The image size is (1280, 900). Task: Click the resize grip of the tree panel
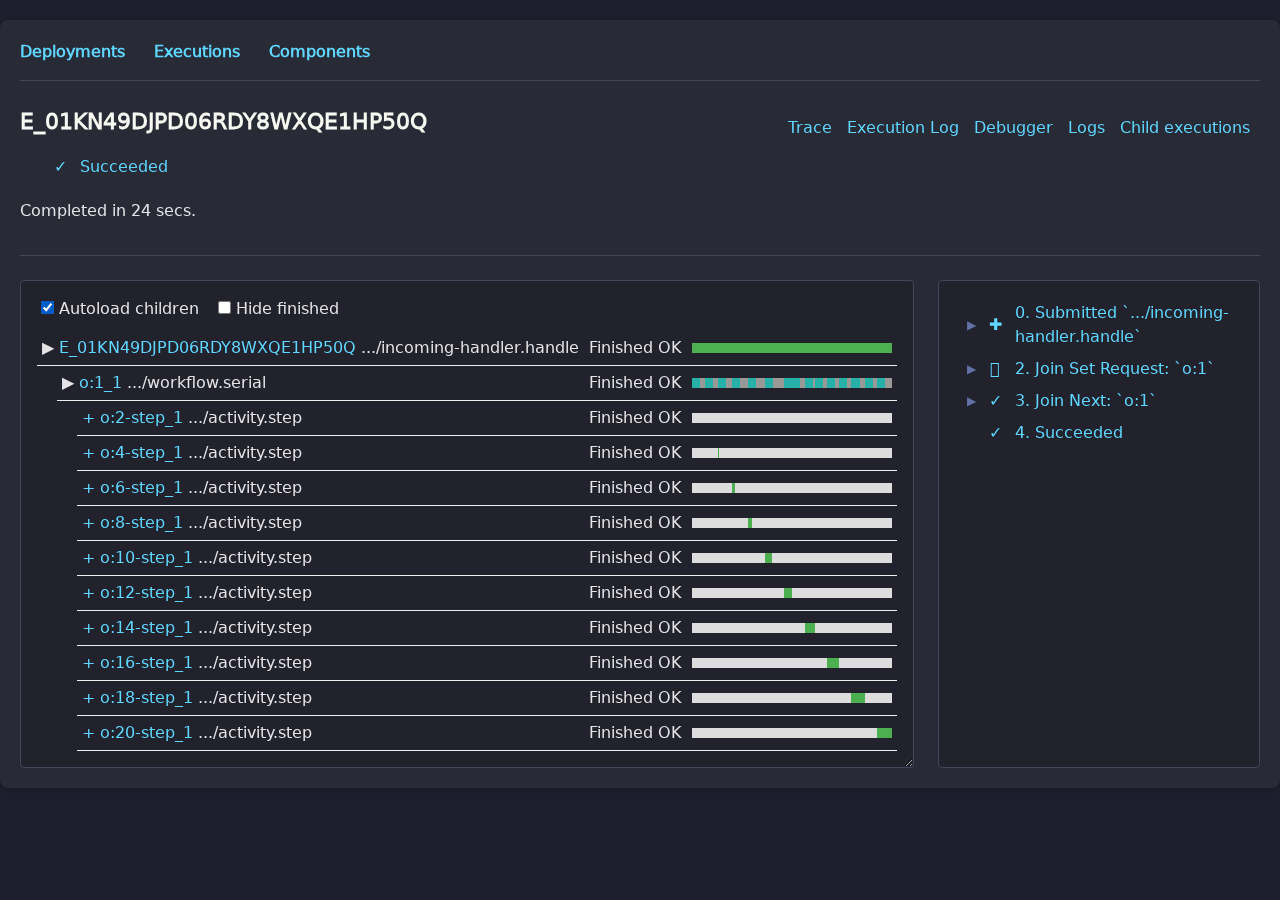pos(908,762)
